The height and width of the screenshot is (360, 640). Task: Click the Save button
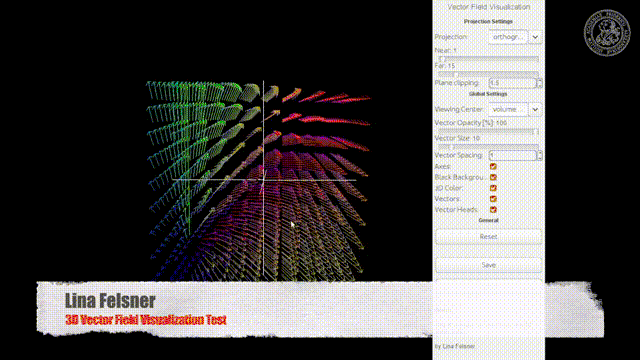[489, 265]
